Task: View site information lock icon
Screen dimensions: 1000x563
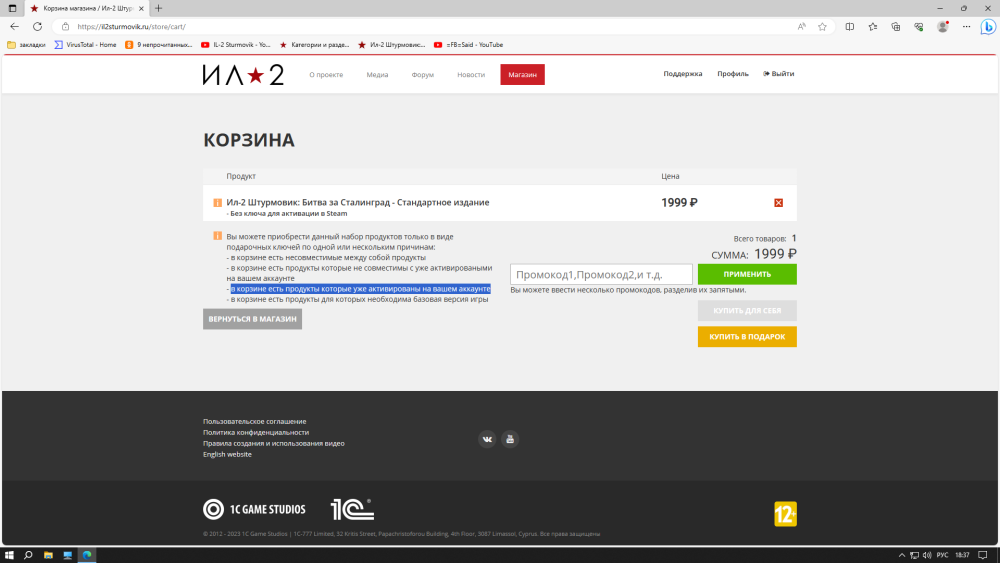Action: [65, 27]
